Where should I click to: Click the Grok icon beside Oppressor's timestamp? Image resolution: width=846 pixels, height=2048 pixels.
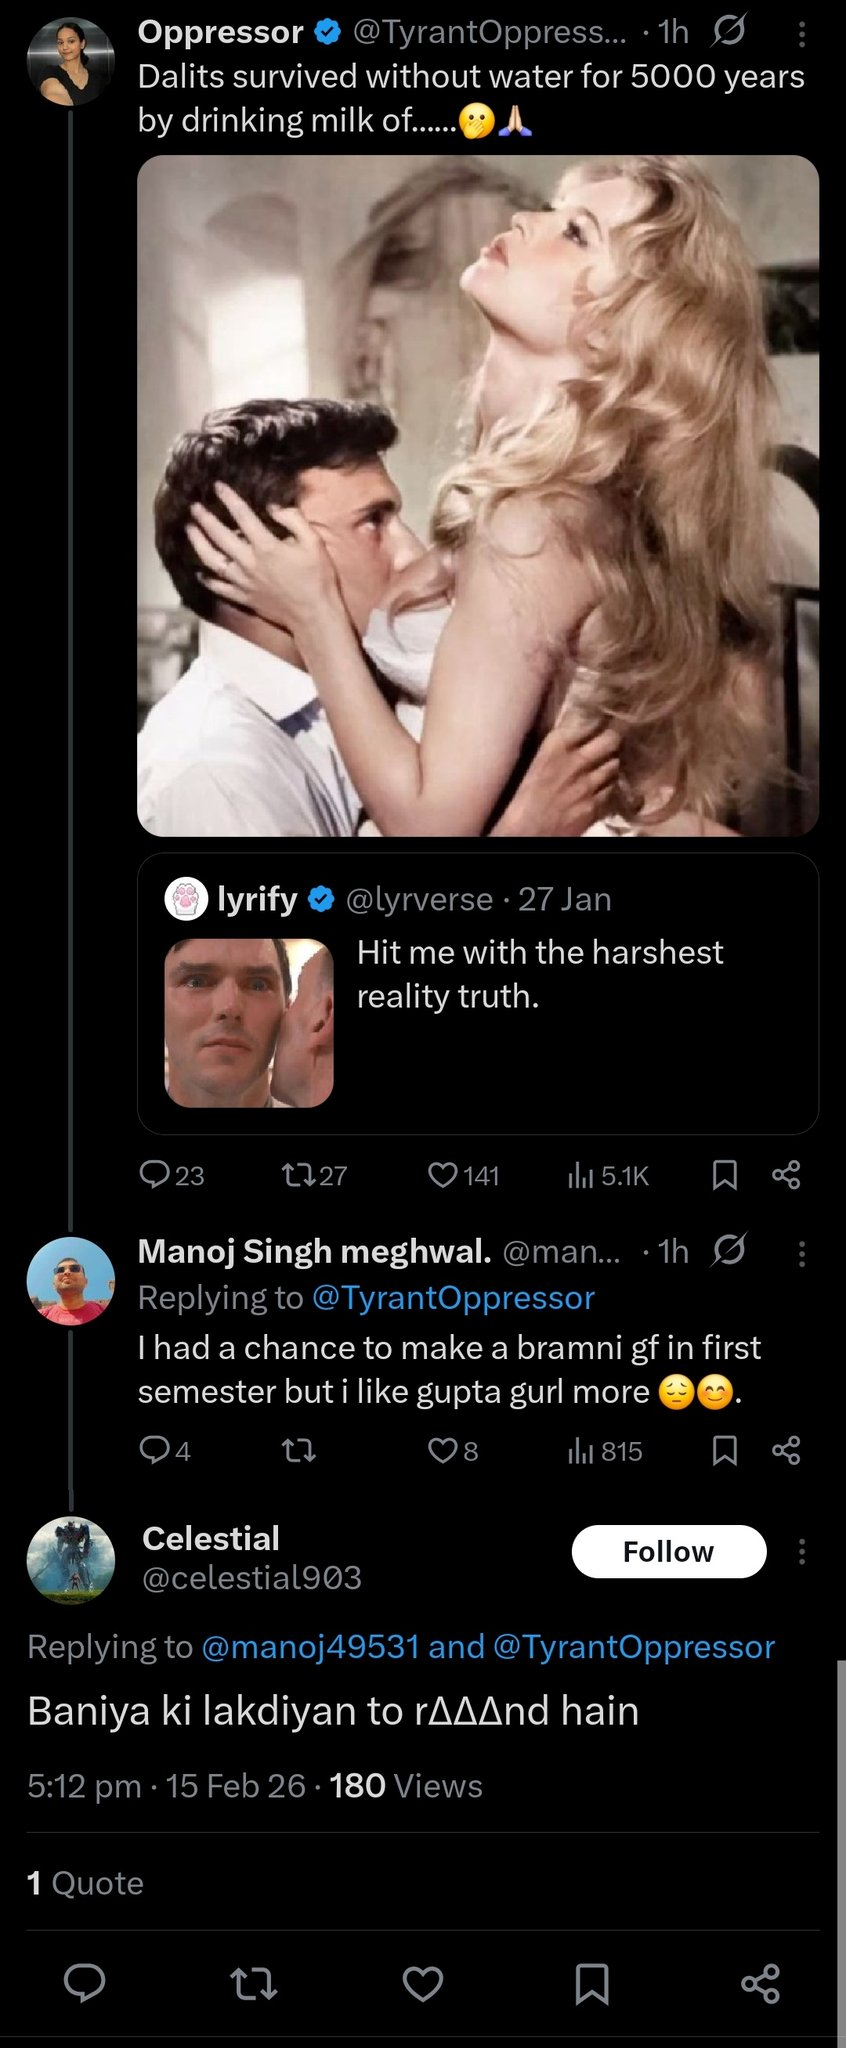[x=728, y=33]
